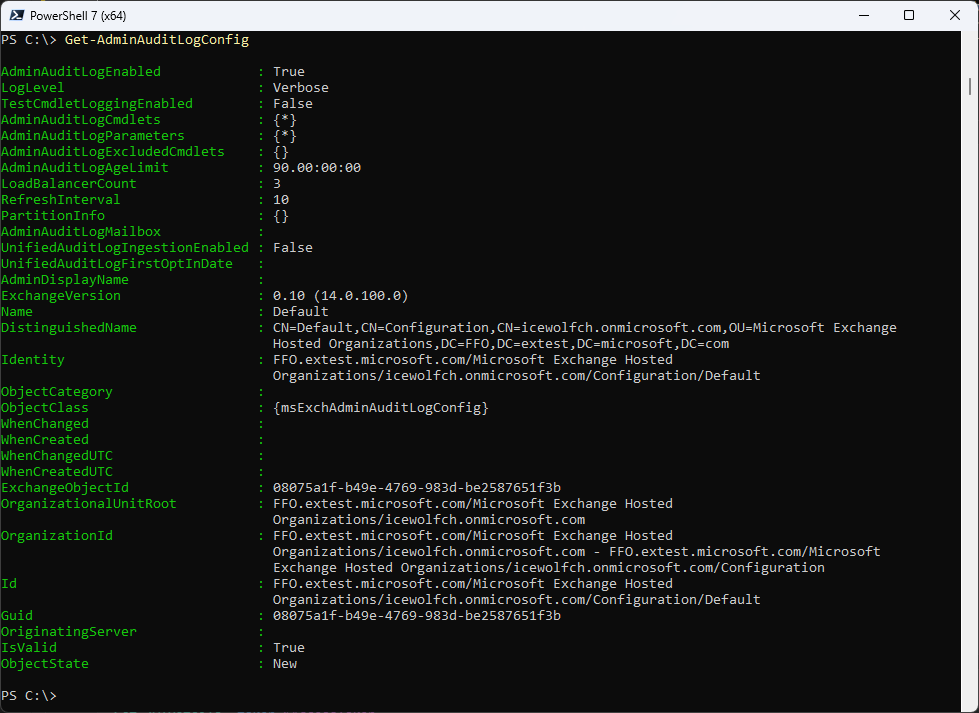The height and width of the screenshot is (713, 979).
Task: Click the LoadBalancerCount property name
Action: (x=69, y=184)
